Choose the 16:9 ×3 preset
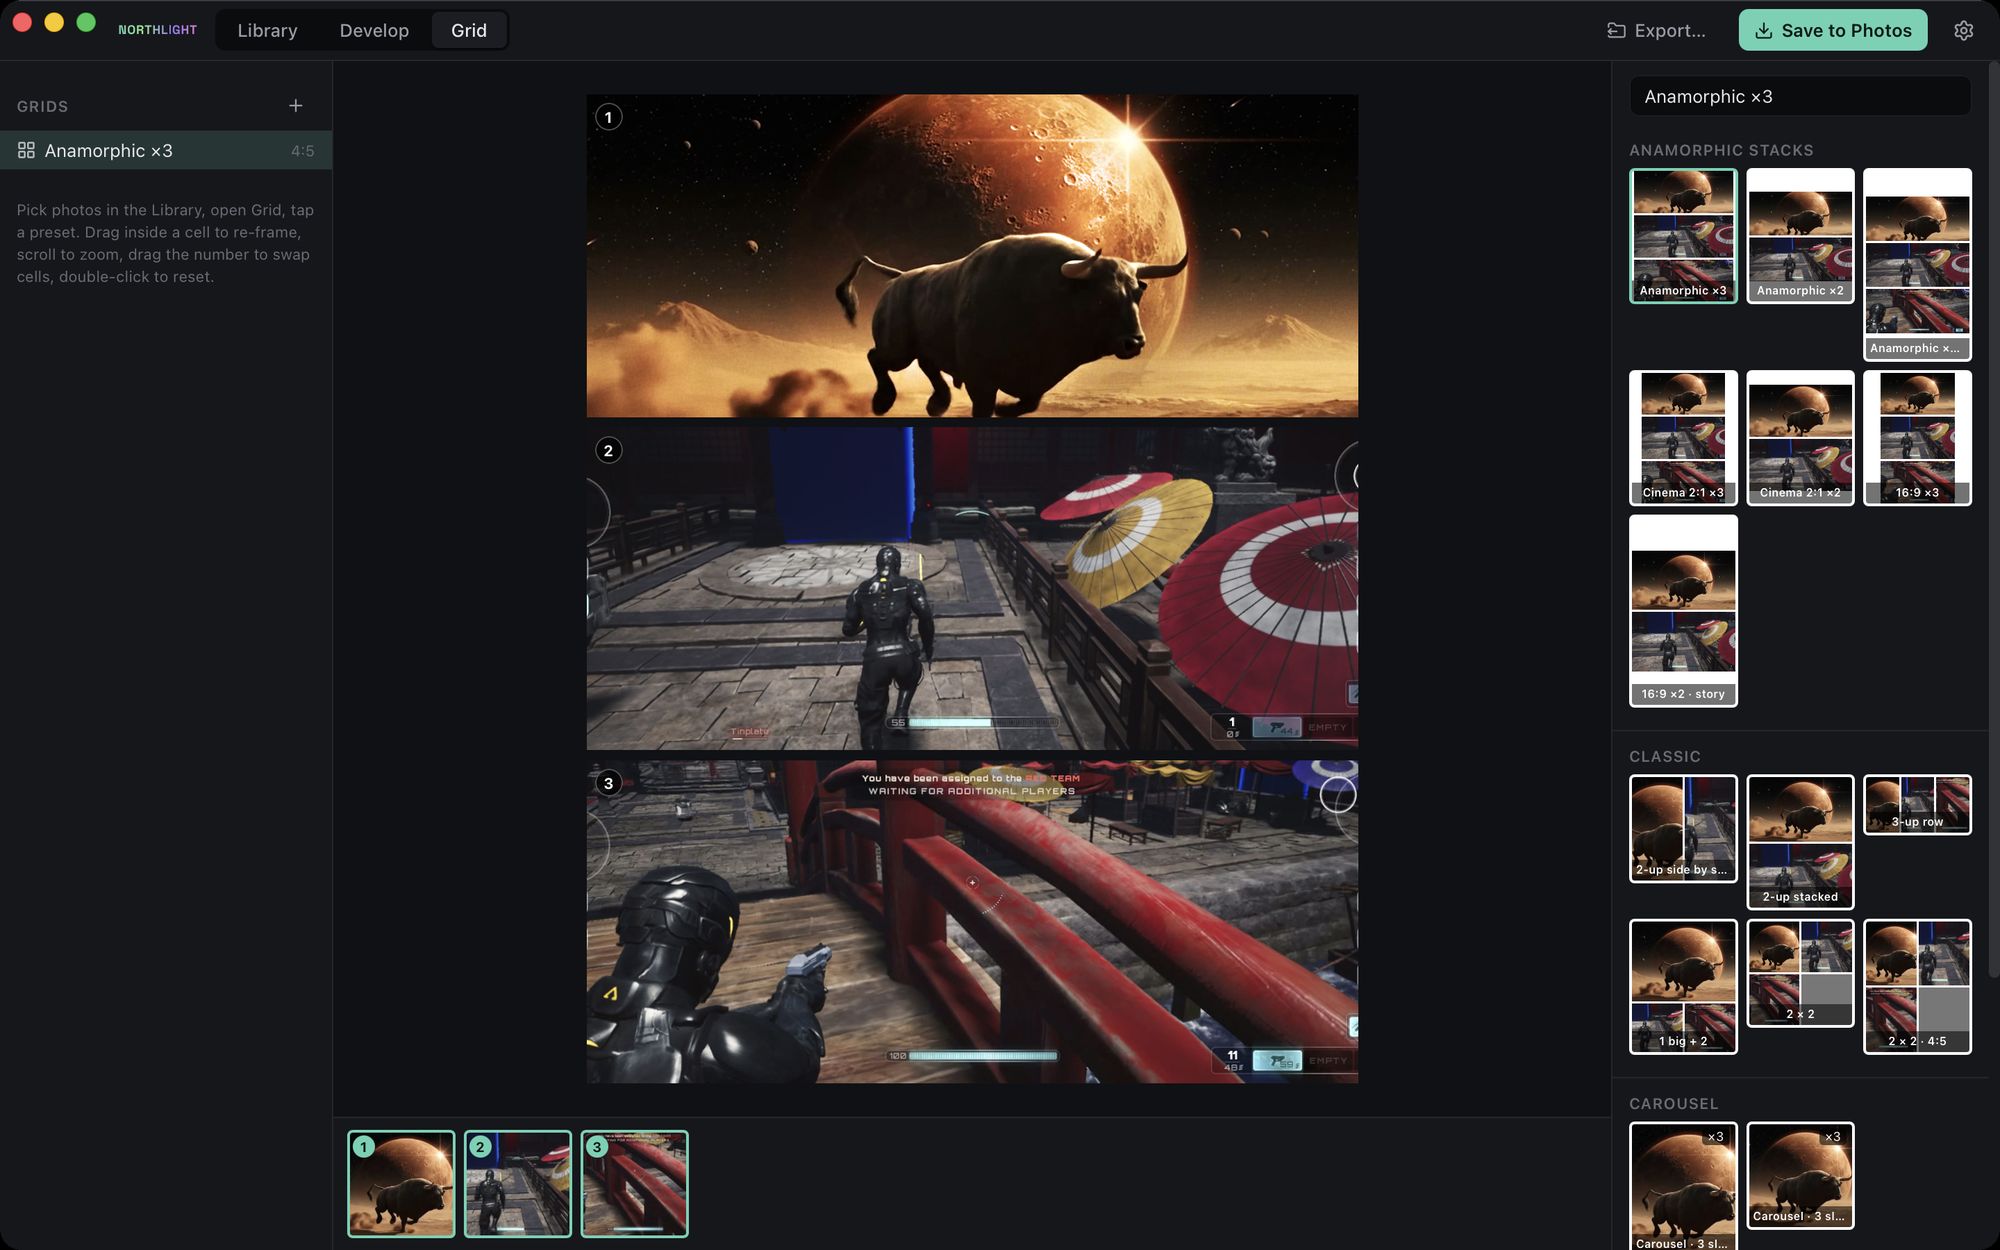 pos(1917,438)
